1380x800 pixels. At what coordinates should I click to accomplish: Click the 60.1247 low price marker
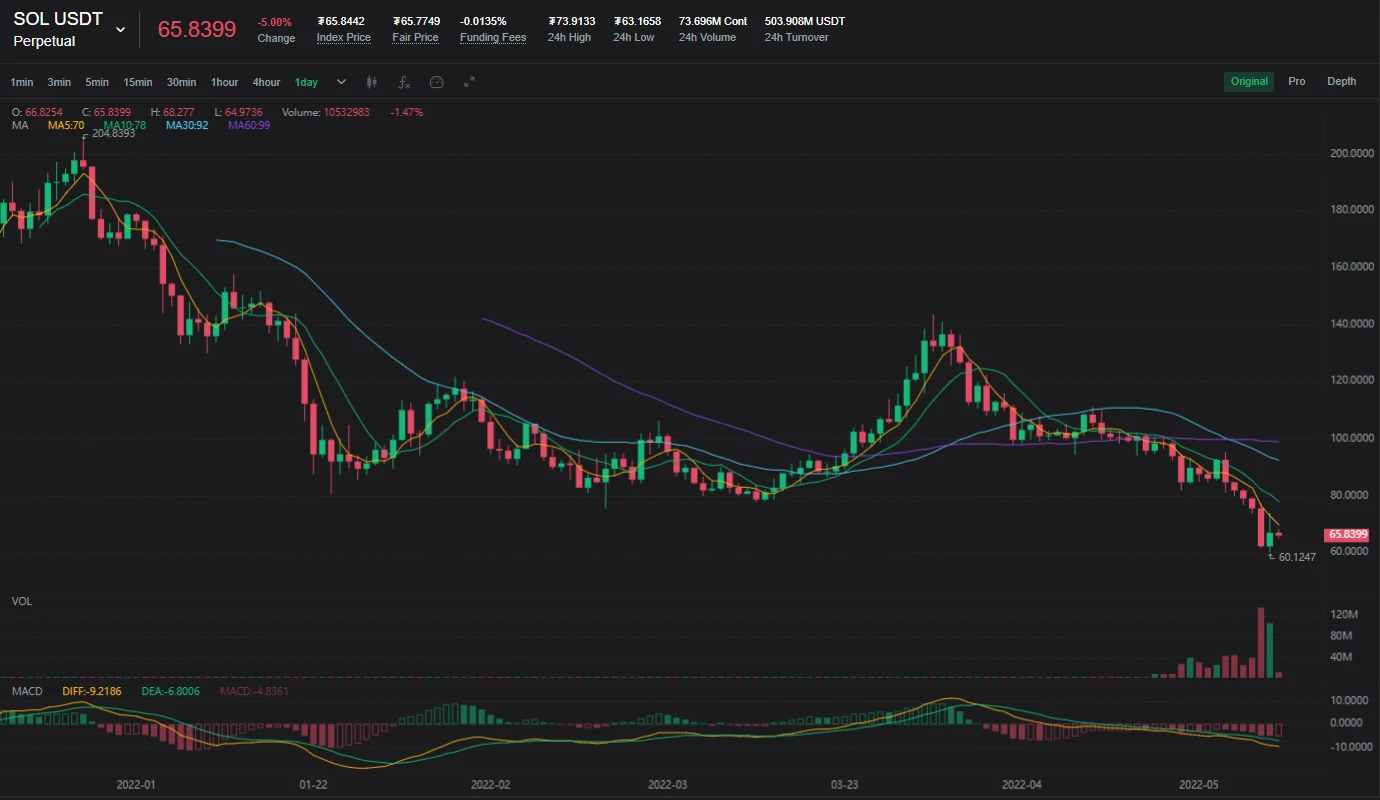click(x=1297, y=557)
